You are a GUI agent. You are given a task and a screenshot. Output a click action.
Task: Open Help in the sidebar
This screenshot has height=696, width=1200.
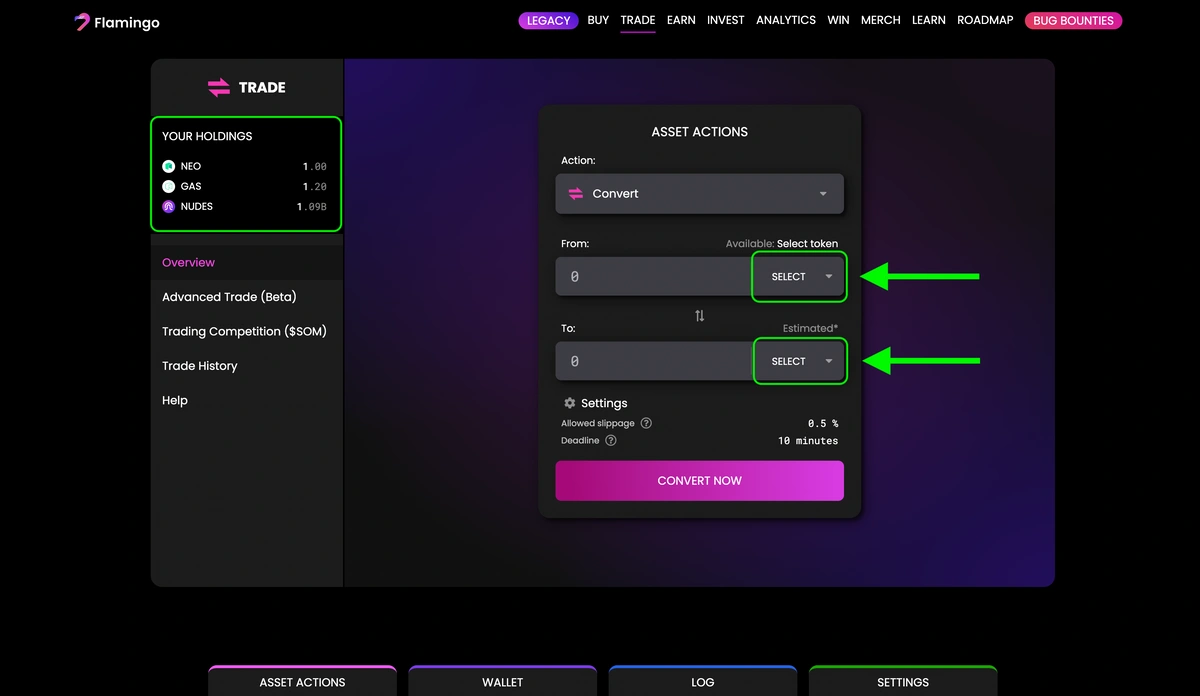[x=175, y=401]
